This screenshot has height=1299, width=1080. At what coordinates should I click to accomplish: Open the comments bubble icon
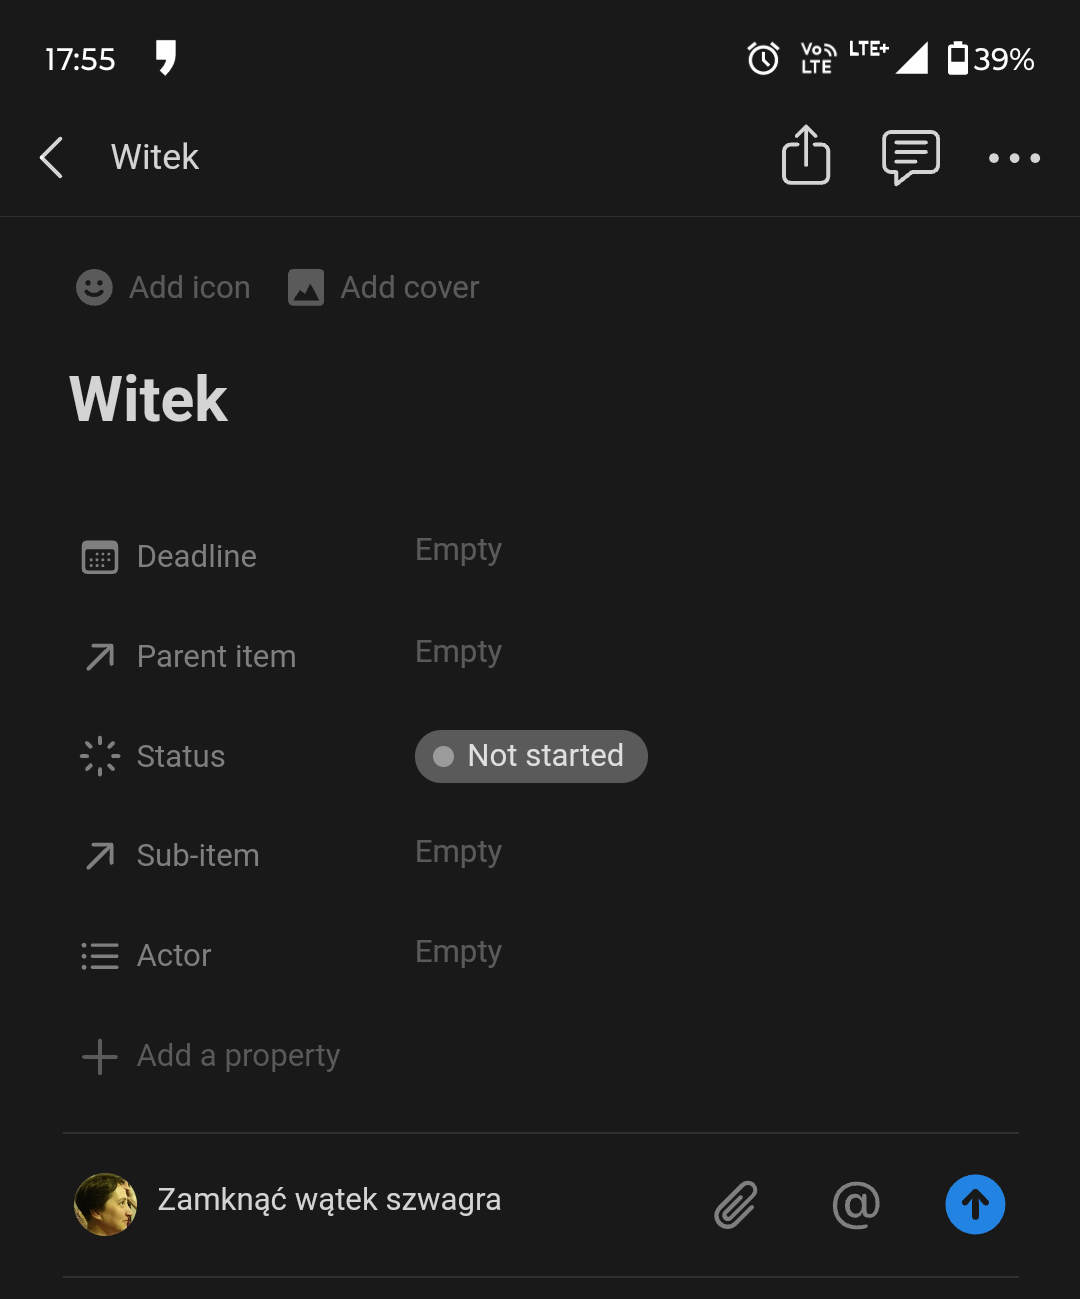911,157
